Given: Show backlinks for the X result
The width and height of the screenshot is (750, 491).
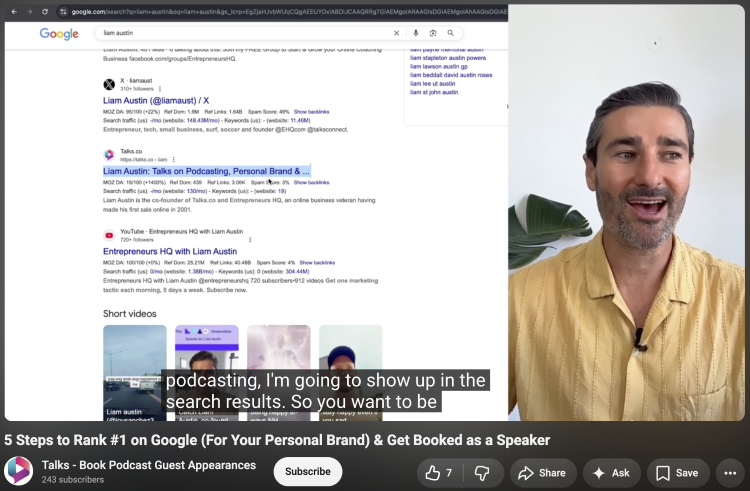Looking at the screenshot, I should (x=311, y=112).
